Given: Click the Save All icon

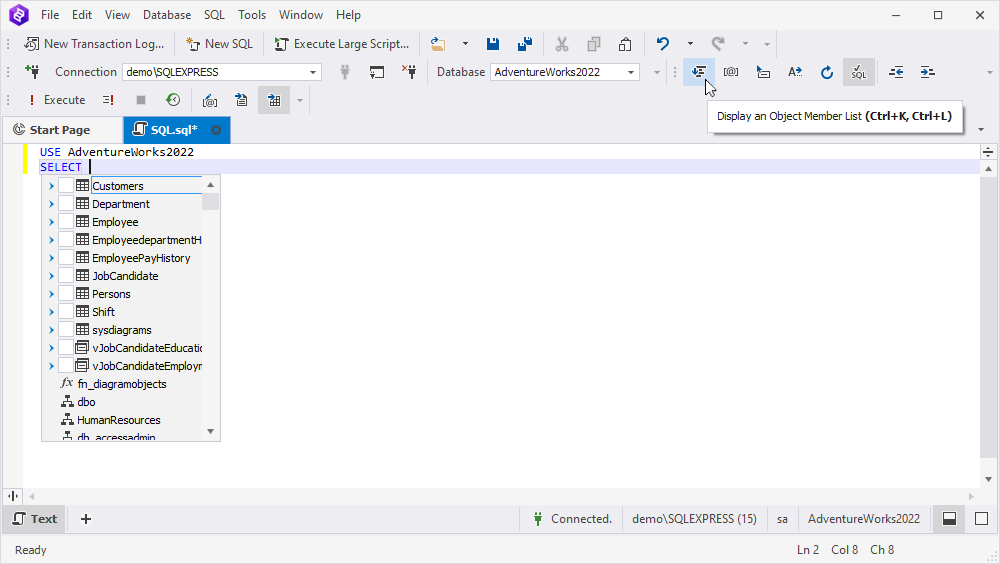Looking at the screenshot, I should (x=525, y=44).
